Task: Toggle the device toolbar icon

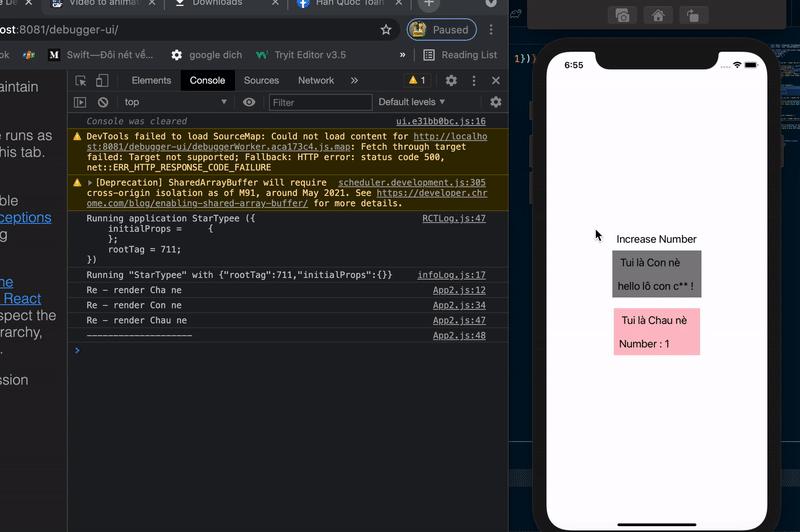Action: [103, 80]
